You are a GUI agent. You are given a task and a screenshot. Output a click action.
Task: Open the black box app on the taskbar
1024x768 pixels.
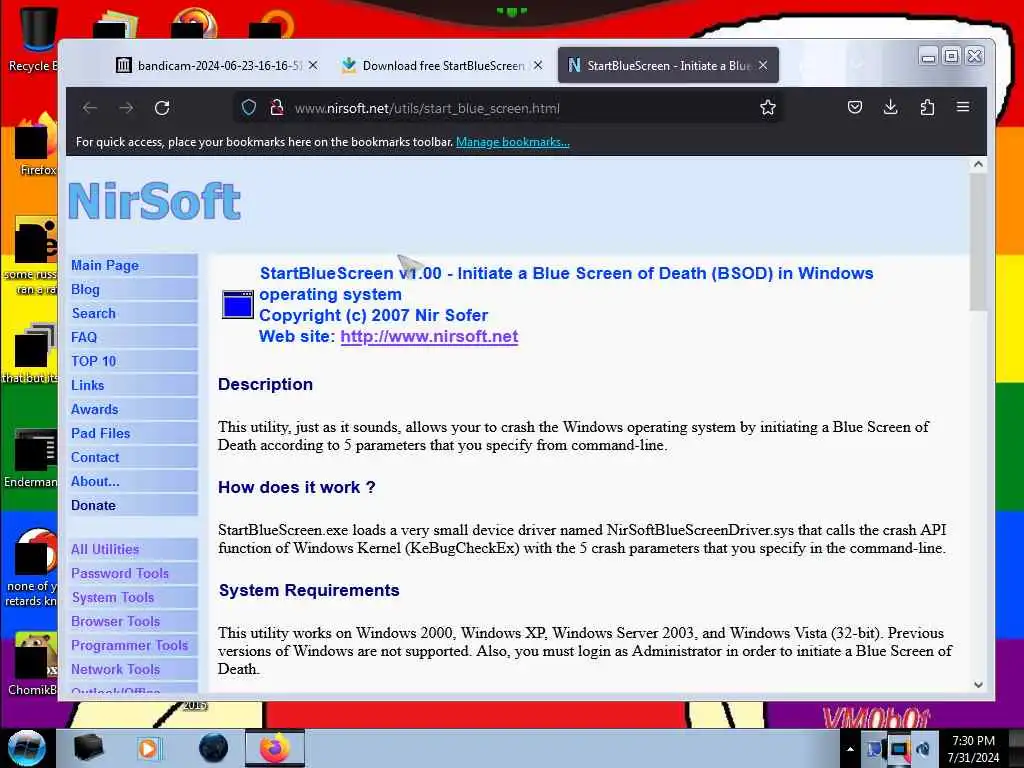coord(88,748)
